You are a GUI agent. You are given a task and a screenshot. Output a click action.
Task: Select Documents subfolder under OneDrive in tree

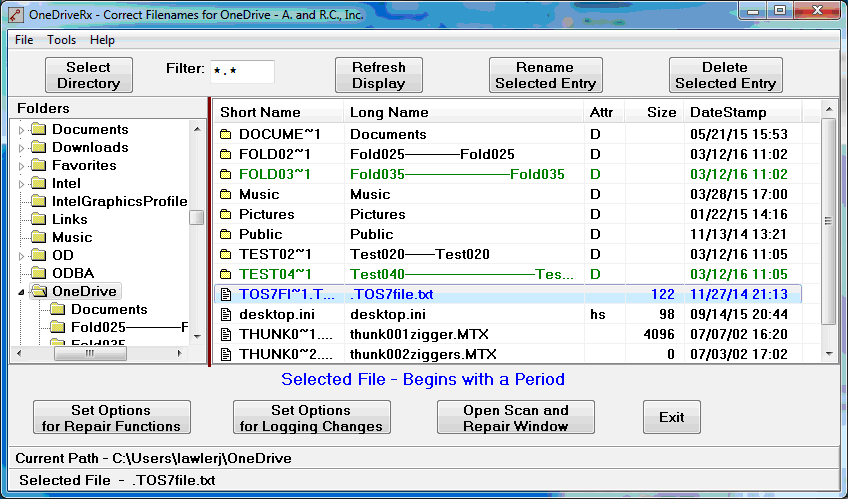109,309
